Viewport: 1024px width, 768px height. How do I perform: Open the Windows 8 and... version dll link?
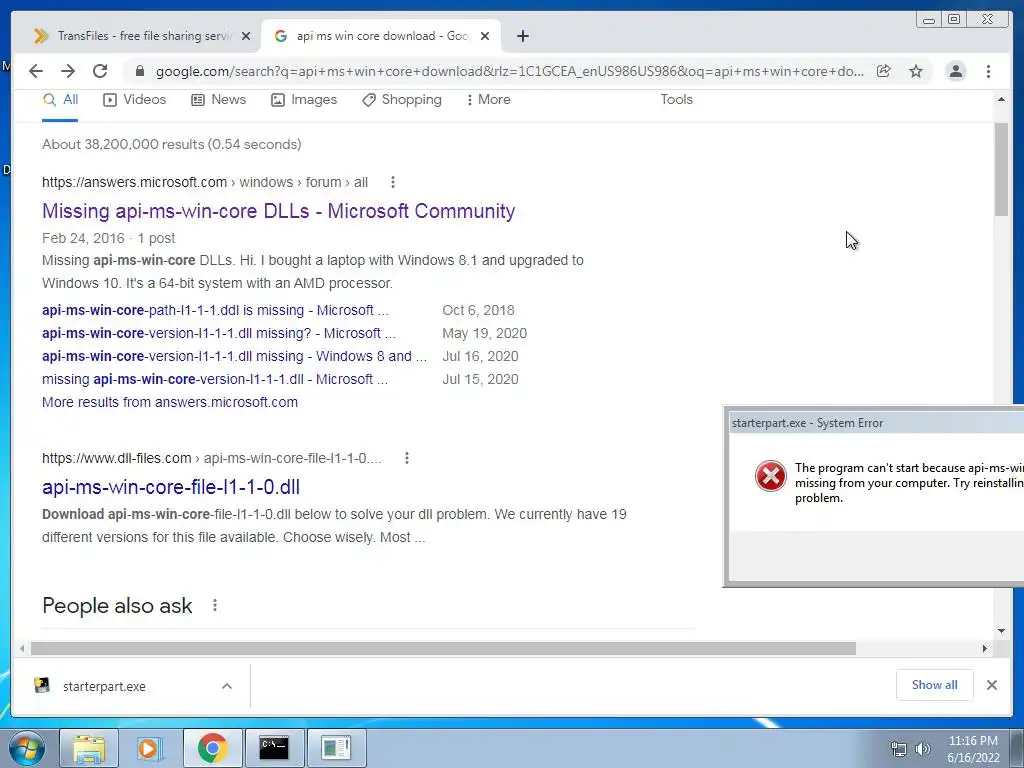click(234, 356)
